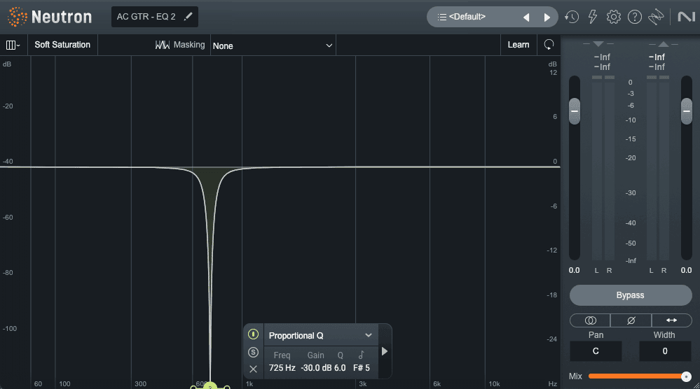Click the Gain label in band panel

[x=316, y=355]
